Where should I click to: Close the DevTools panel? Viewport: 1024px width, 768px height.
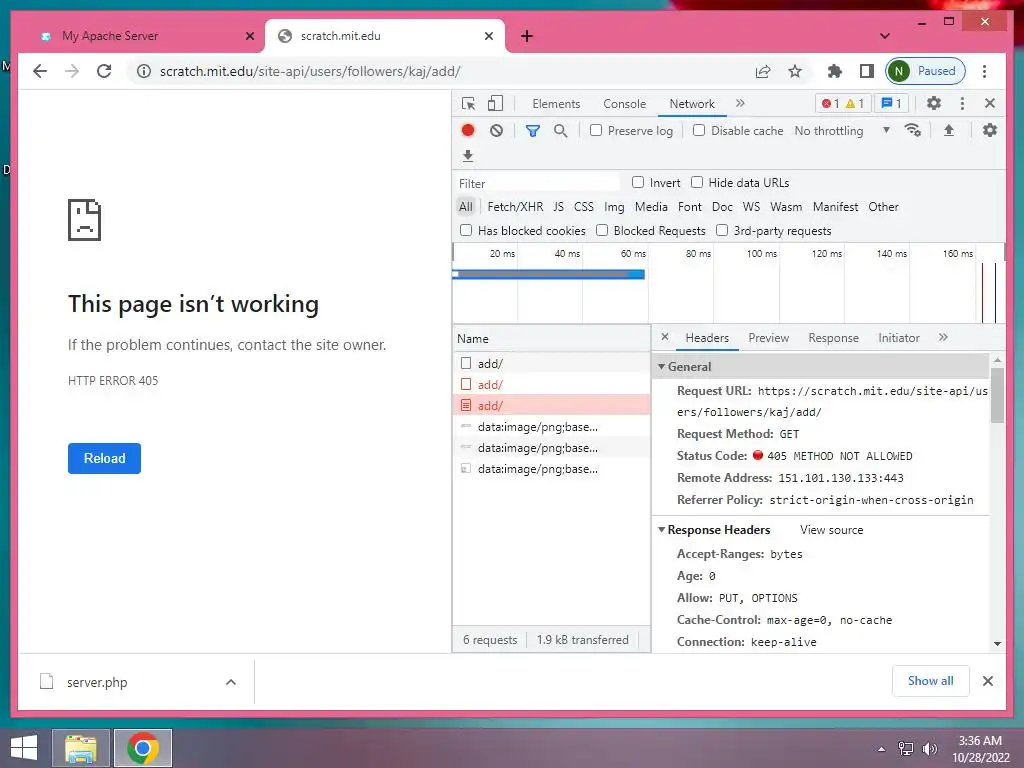coord(990,103)
